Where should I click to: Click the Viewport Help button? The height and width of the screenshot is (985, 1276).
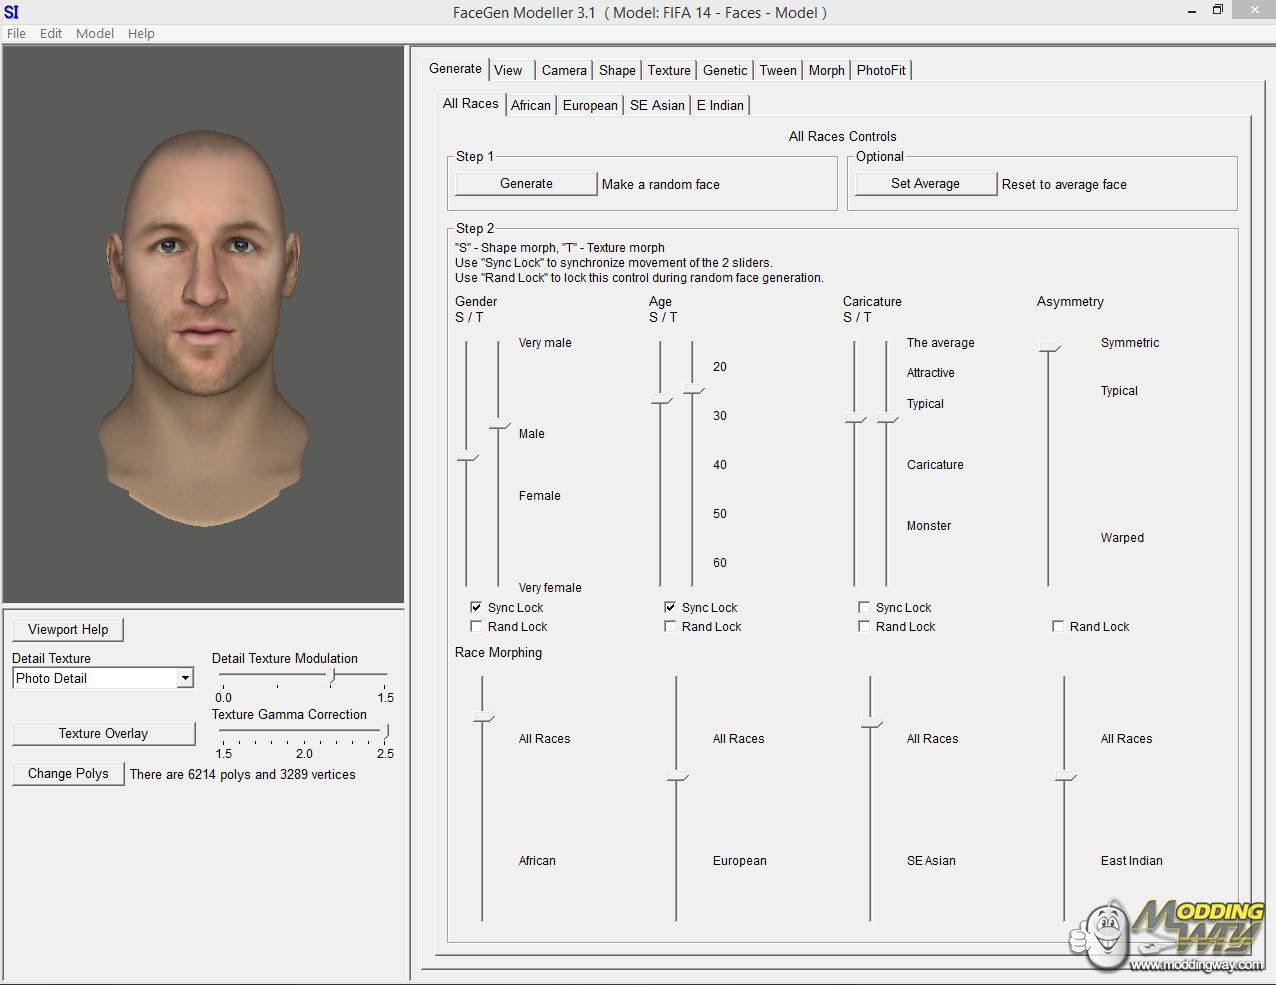click(x=68, y=629)
